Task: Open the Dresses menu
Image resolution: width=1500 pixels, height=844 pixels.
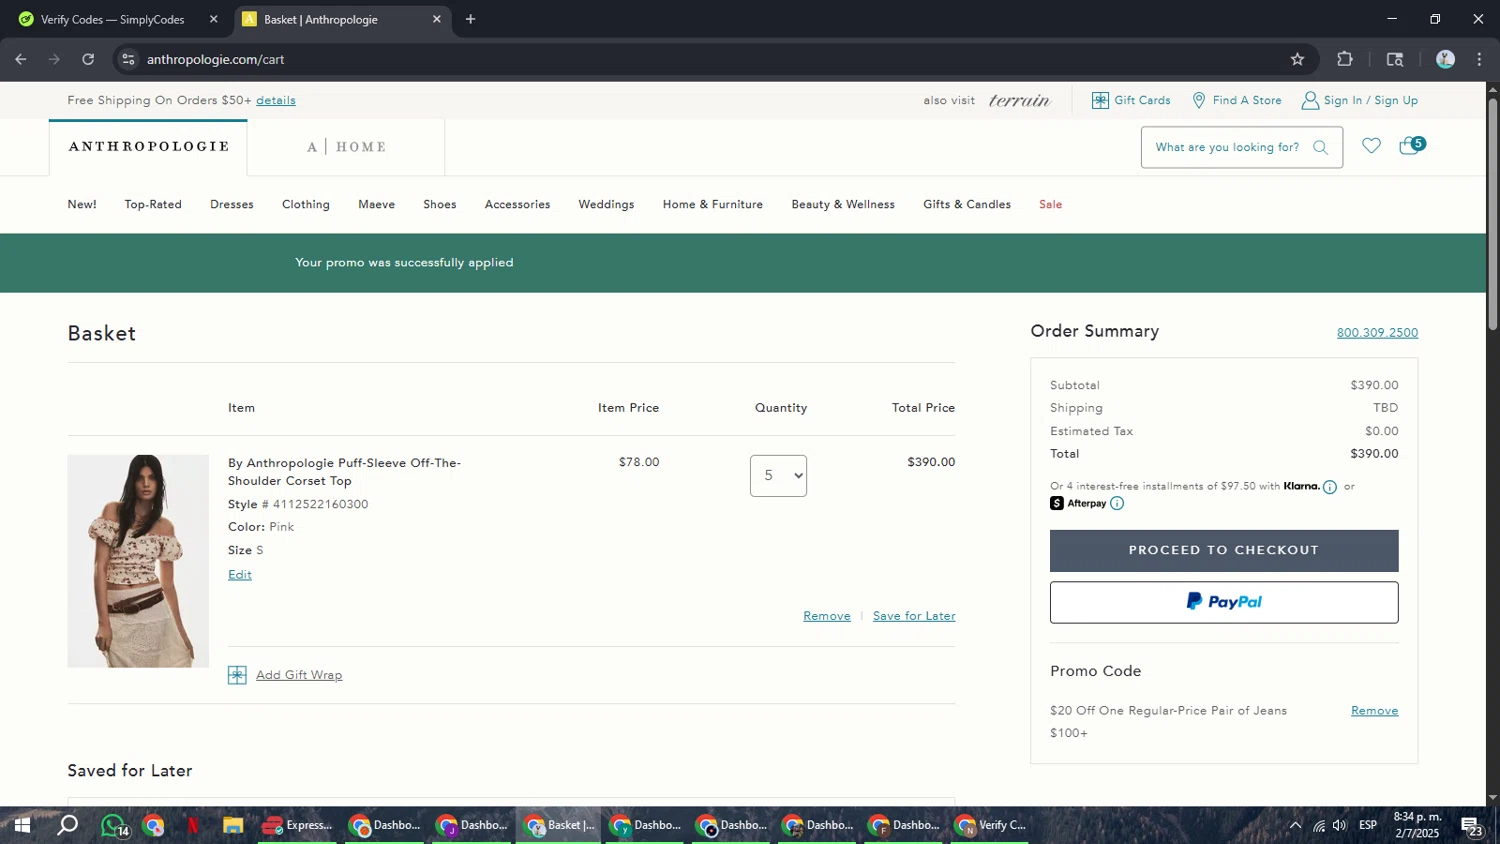Action: (232, 205)
